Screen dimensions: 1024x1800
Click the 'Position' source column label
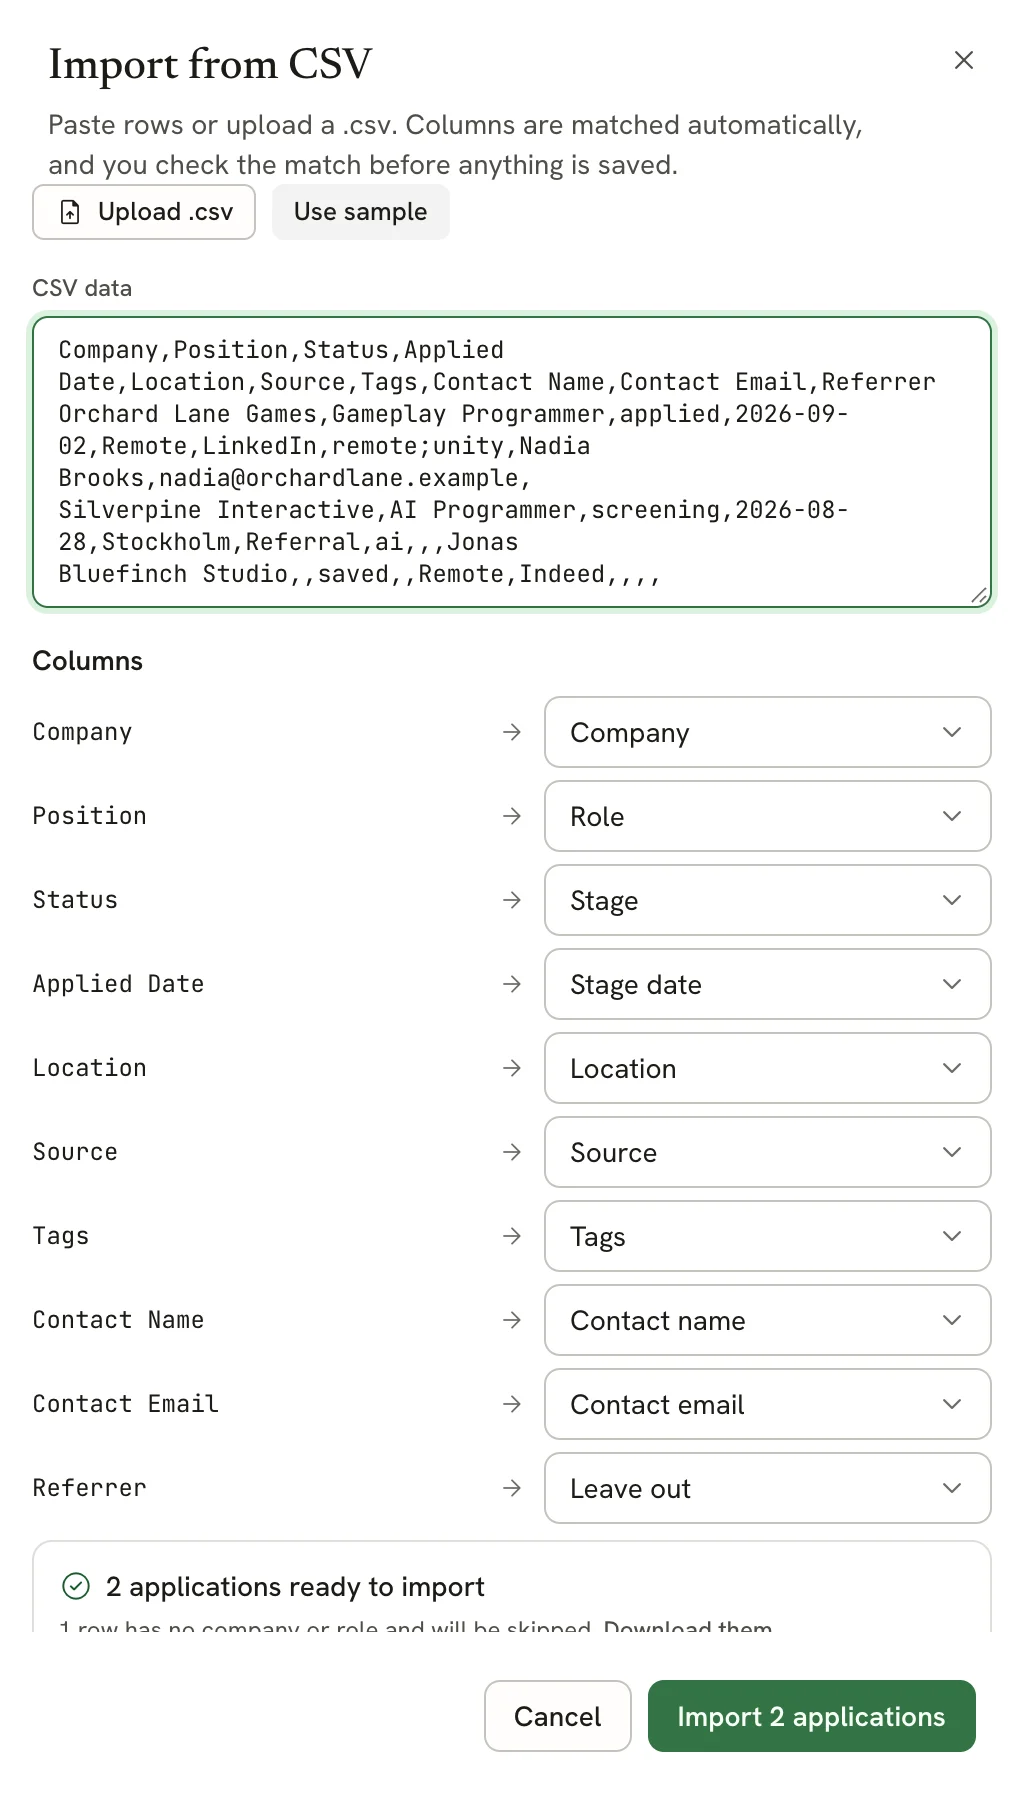click(x=90, y=816)
